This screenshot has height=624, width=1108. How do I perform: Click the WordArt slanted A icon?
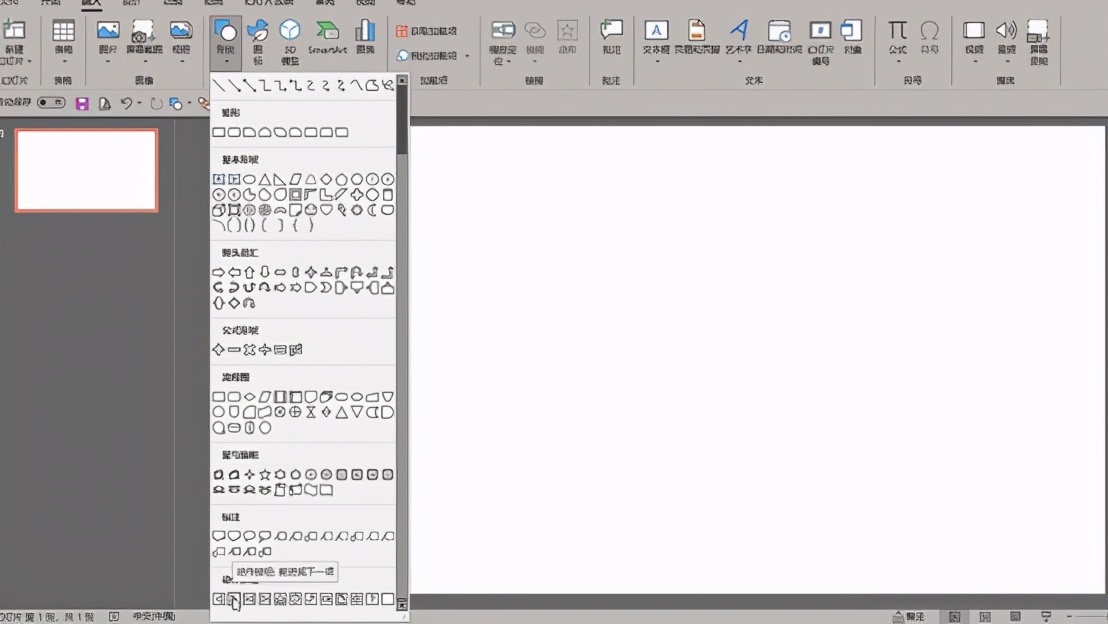(x=738, y=30)
